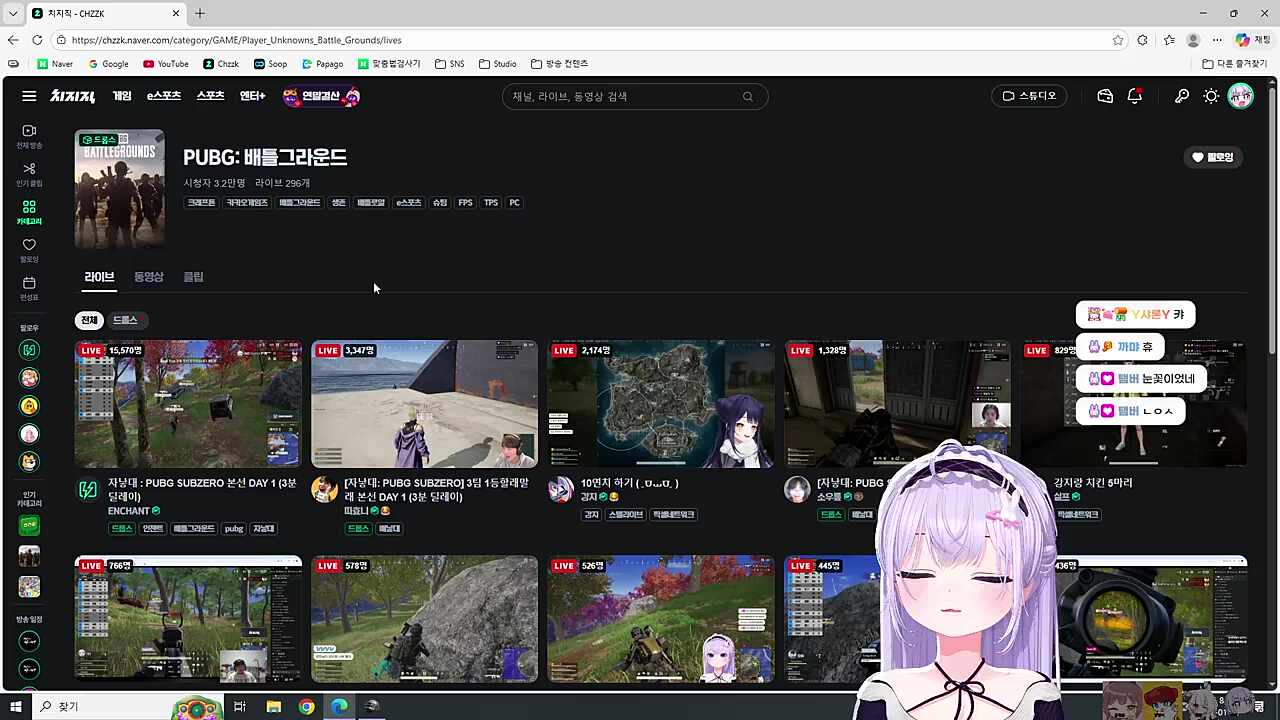
Task: Open the profile avatar menu
Action: coord(1241,96)
